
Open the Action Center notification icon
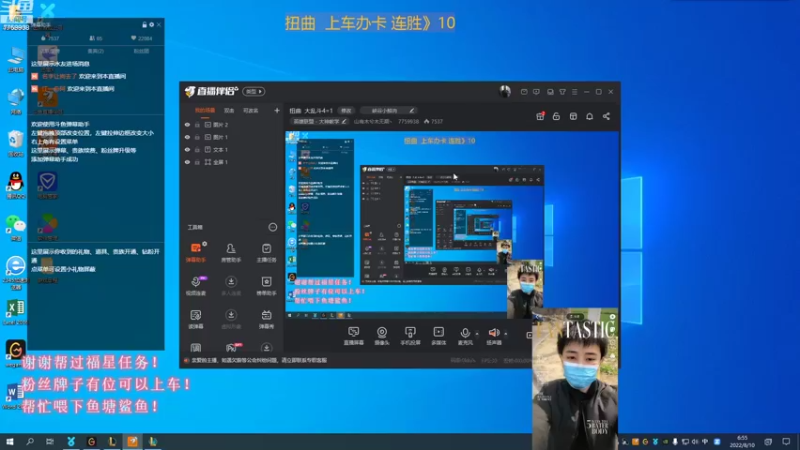pyautogui.click(x=786, y=441)
